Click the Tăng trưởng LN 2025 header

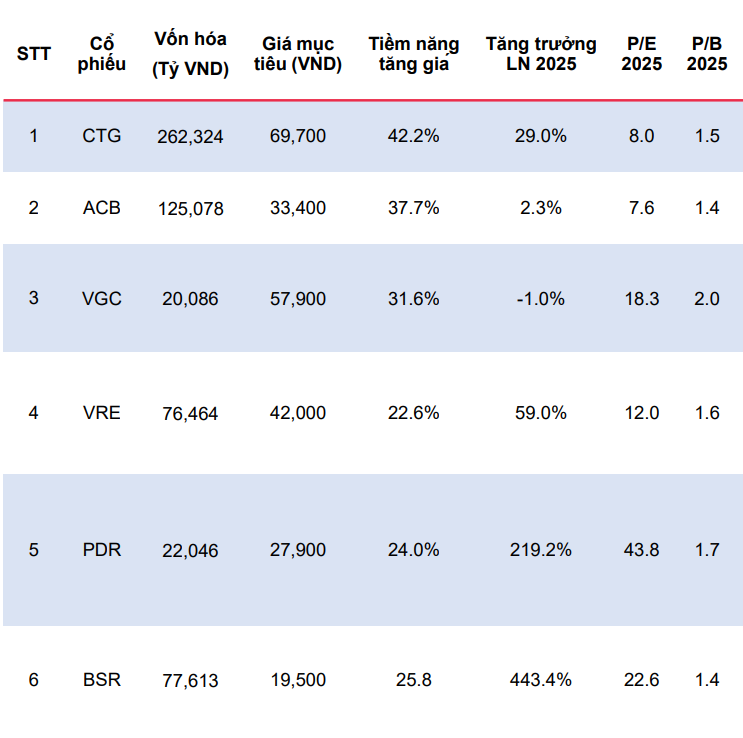541,54
